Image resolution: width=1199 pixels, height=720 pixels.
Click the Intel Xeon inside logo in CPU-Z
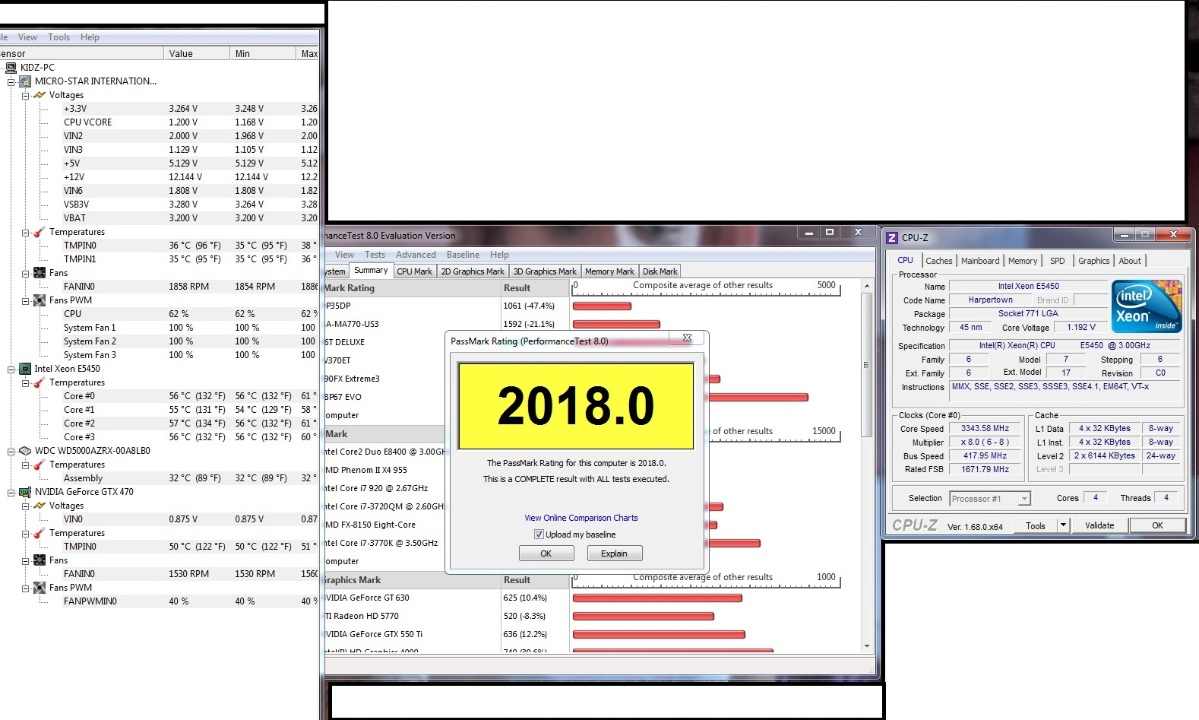point(1146,306)
